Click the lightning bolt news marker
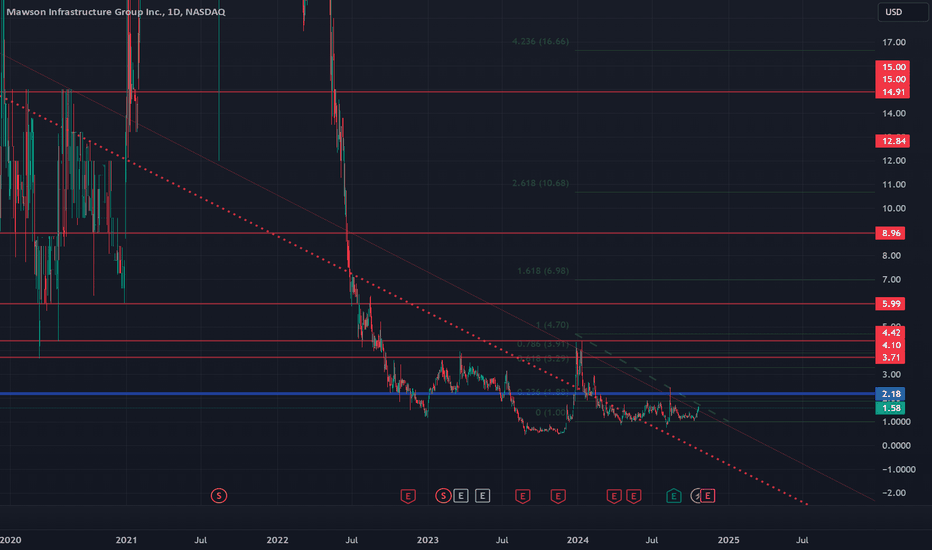932x550 pixels. pyautogui.click(x=695, y=495)
